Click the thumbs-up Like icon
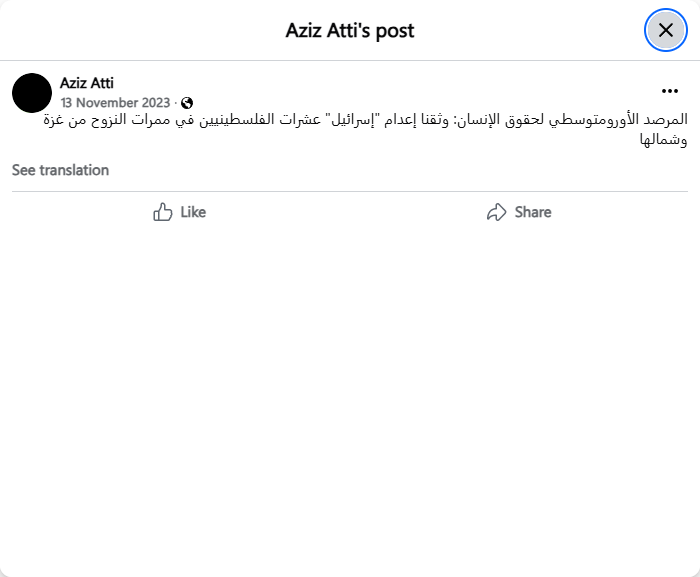This screenshot has height=577, width=700. pos(163,212)
